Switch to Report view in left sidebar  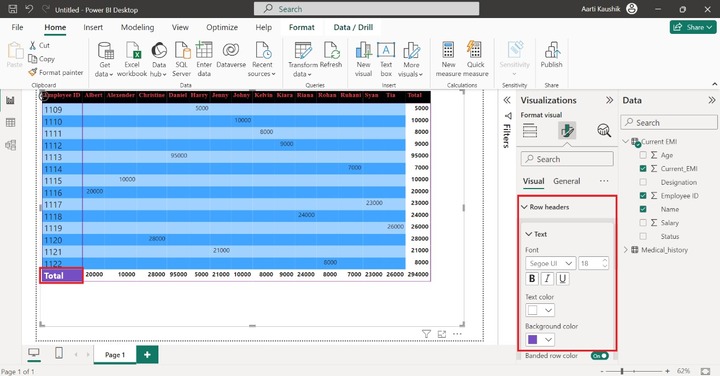pyautogui.click(x=10, y=100)
